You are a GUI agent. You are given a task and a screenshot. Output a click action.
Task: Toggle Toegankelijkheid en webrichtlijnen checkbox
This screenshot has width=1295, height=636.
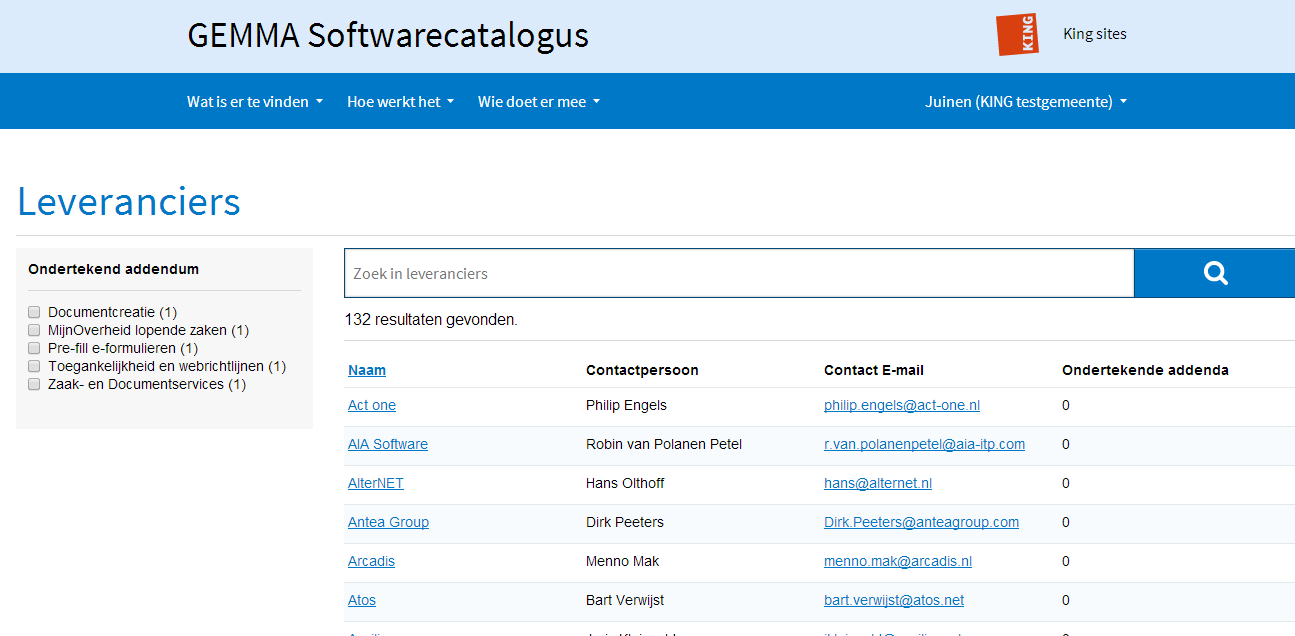pos(34,366)
